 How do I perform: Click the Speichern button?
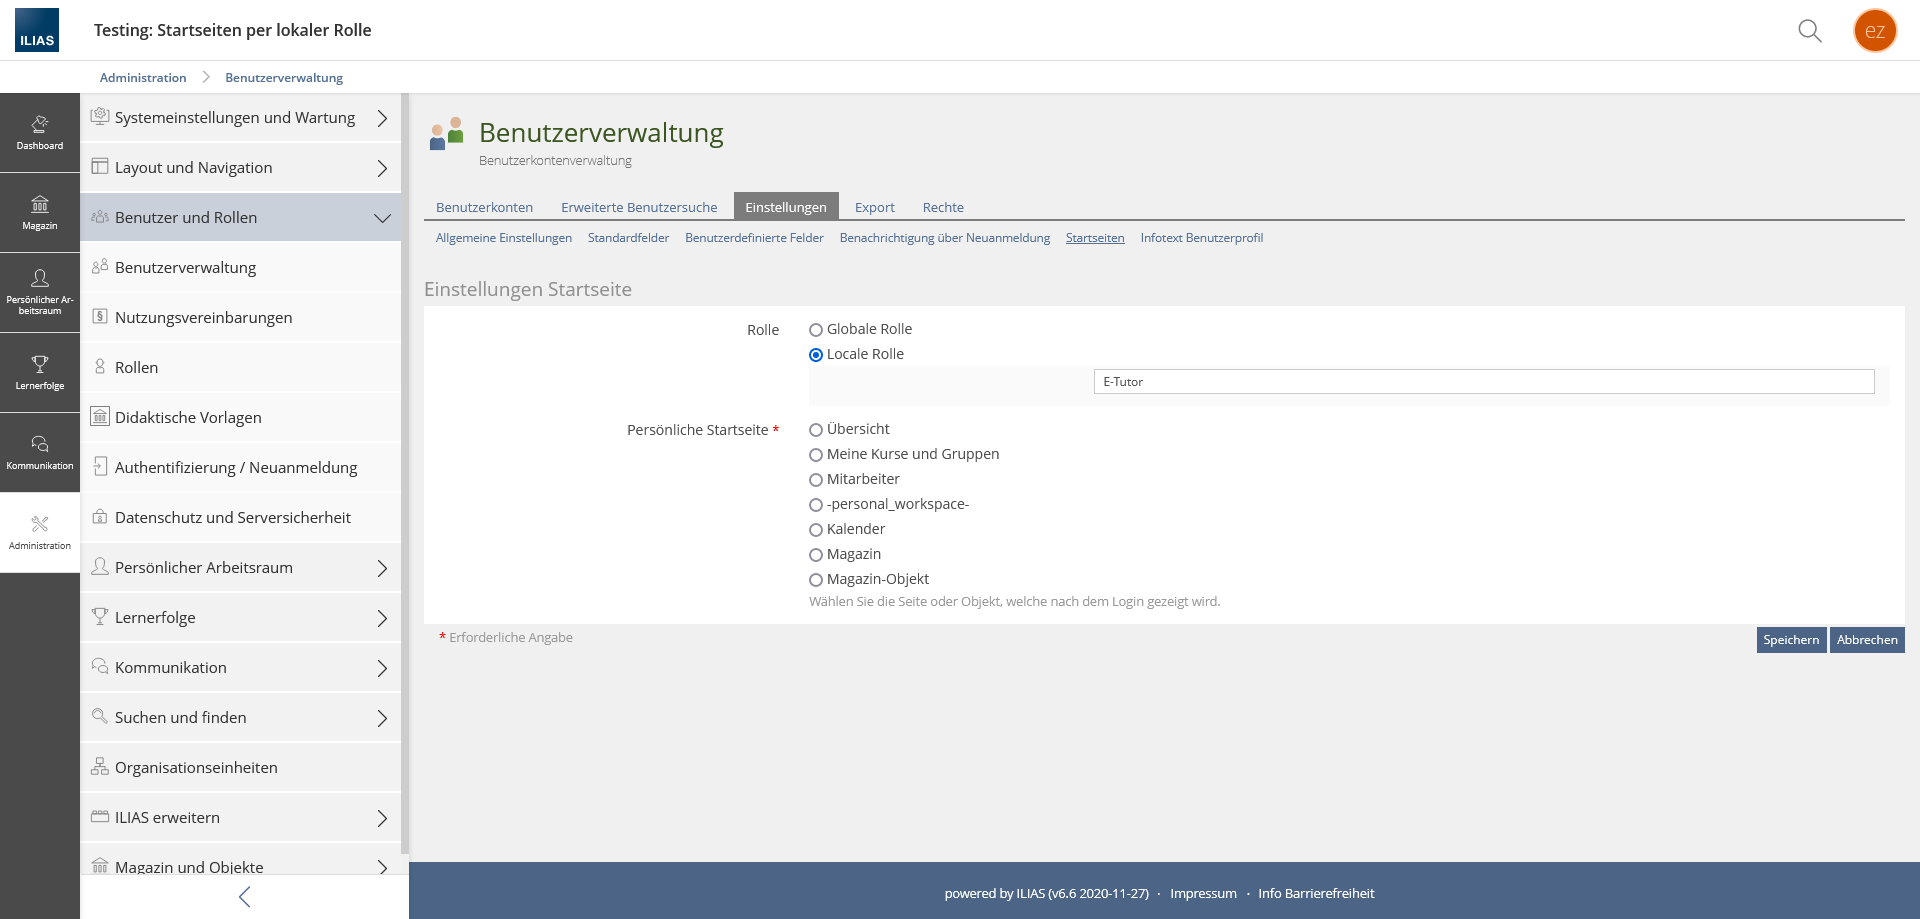[1790, 640]
